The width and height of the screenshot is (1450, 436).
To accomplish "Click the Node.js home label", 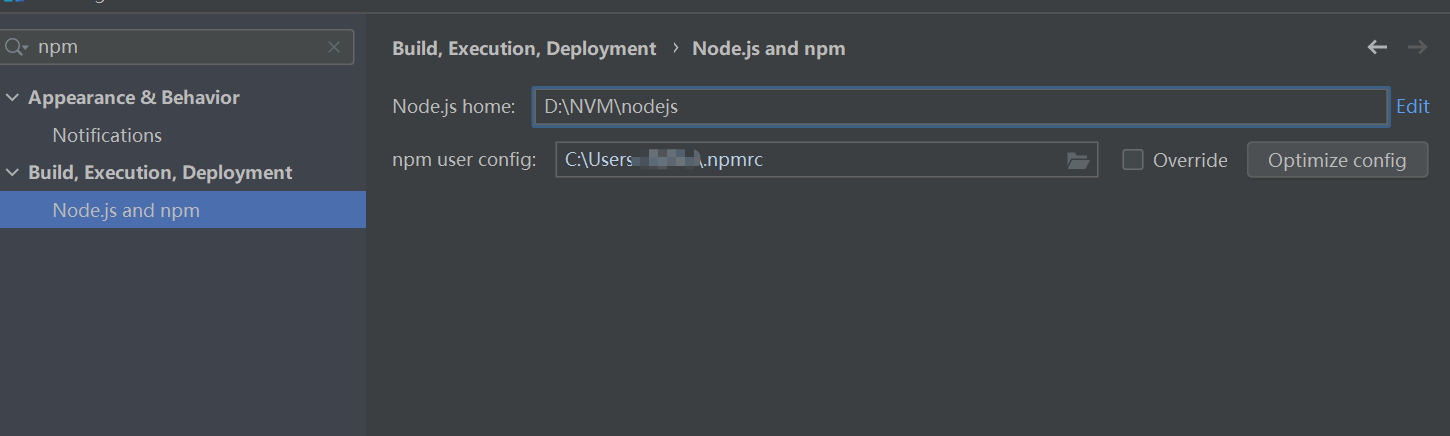I will tap(453, 106).
